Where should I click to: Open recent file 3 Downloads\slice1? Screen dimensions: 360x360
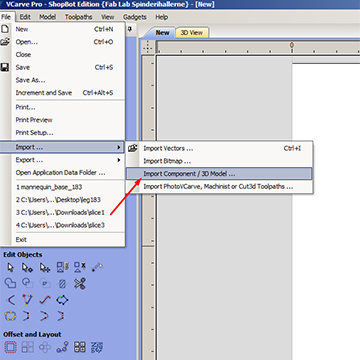tap(62, 212)
